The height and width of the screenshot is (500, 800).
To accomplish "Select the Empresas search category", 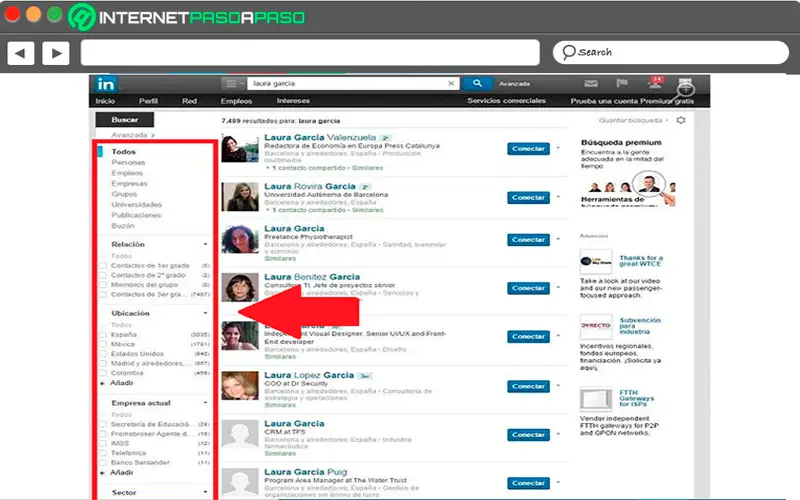I will tap(129, 184).
